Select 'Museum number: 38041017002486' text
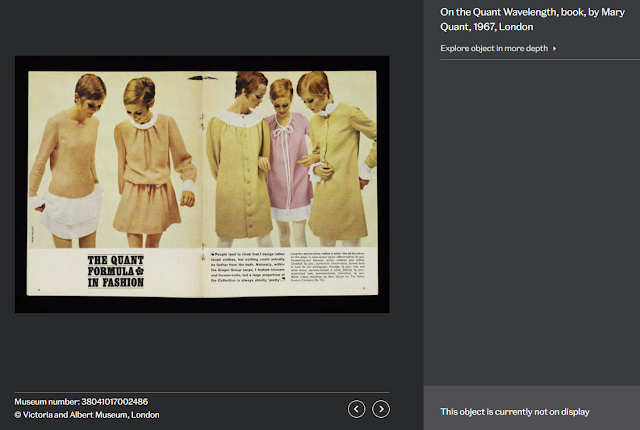This screenshot has height=430, width=640. pos(81,402)
